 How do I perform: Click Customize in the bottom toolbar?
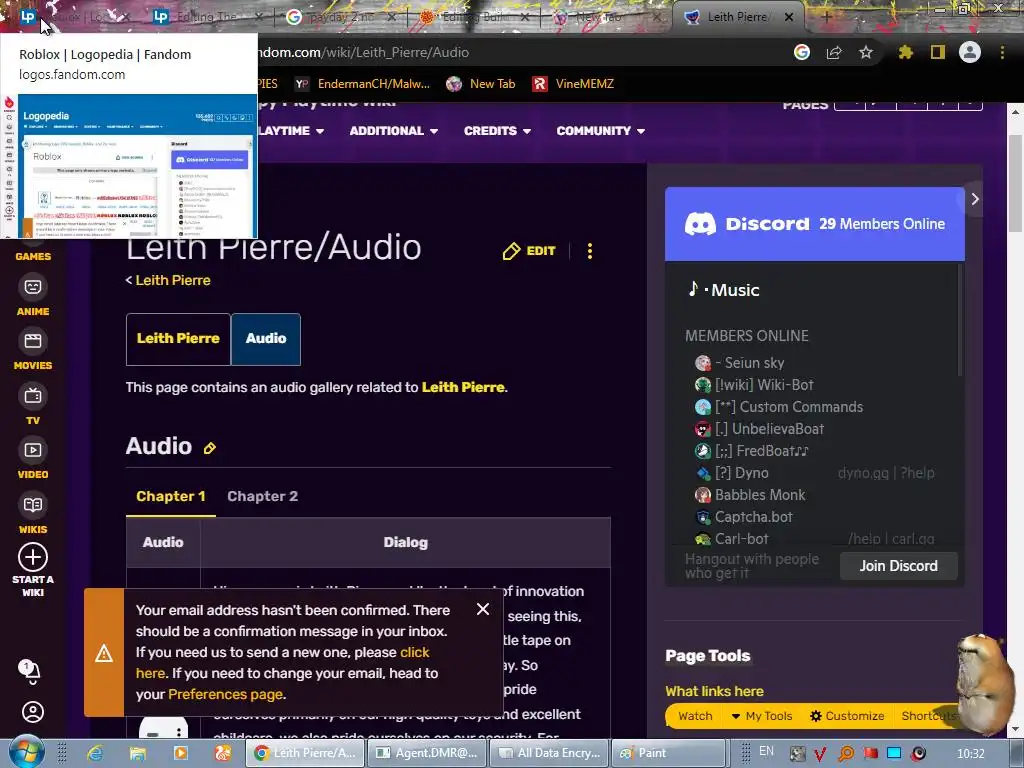coord(847,716)
